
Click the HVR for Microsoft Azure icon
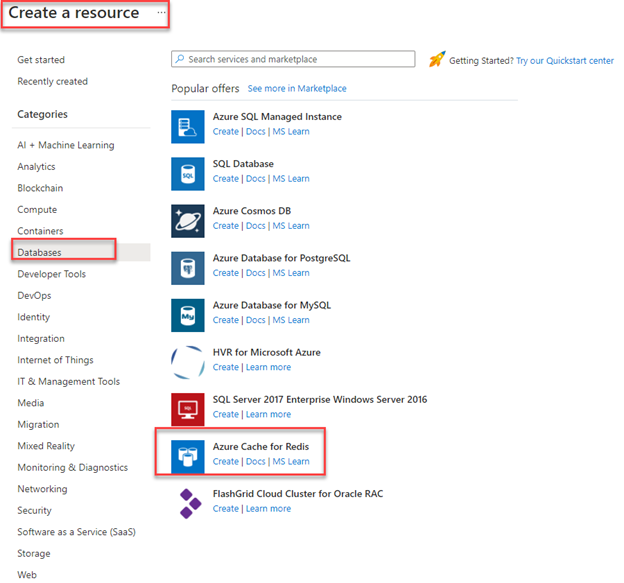point(188,360)
